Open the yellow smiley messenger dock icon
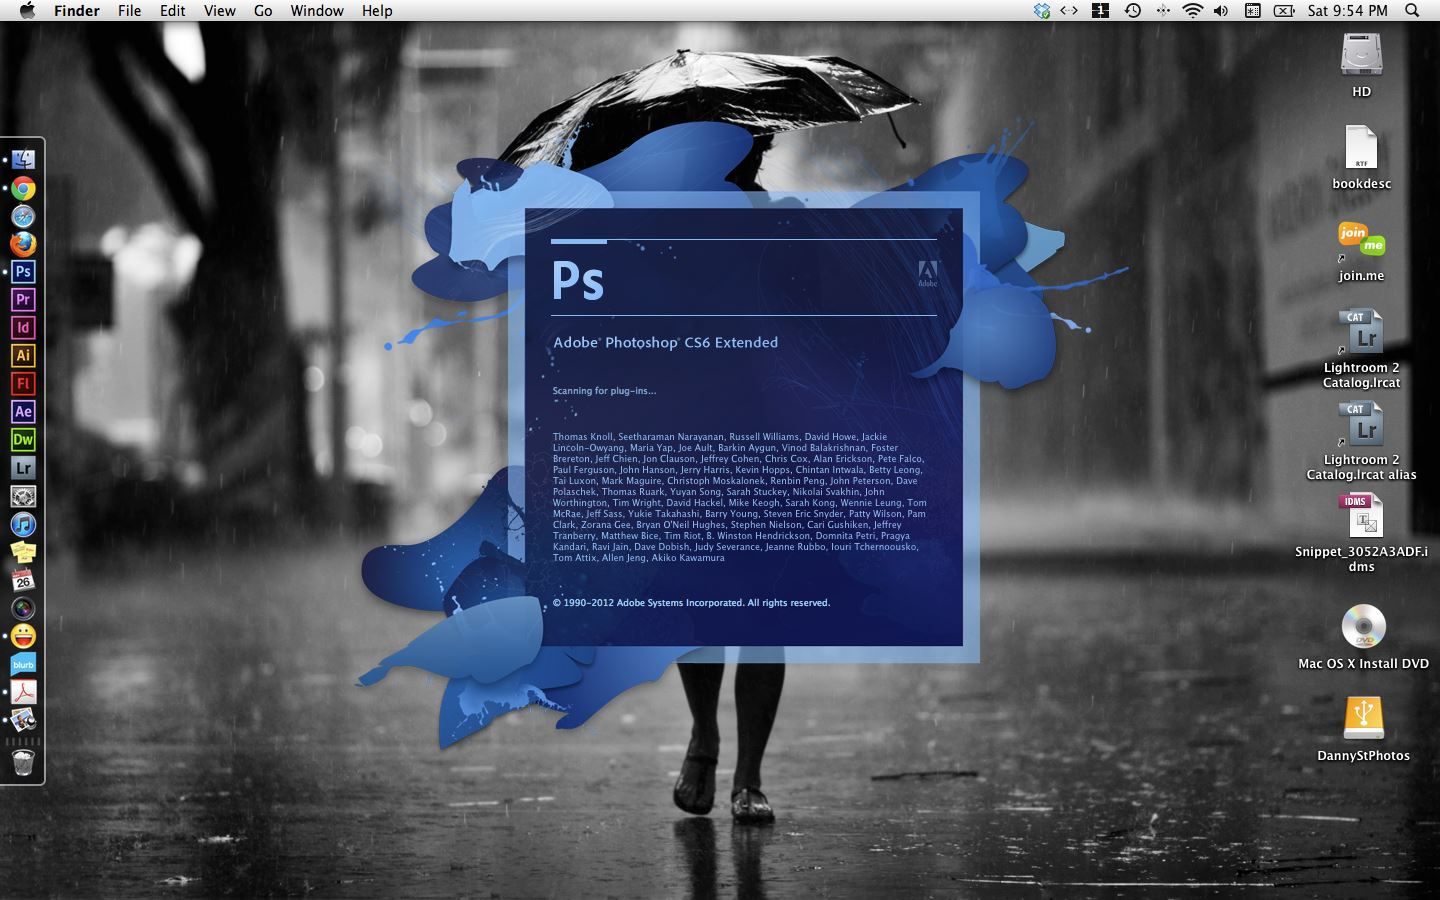Viewport: 1440px width, 900px height. click(x=23, y=636)
